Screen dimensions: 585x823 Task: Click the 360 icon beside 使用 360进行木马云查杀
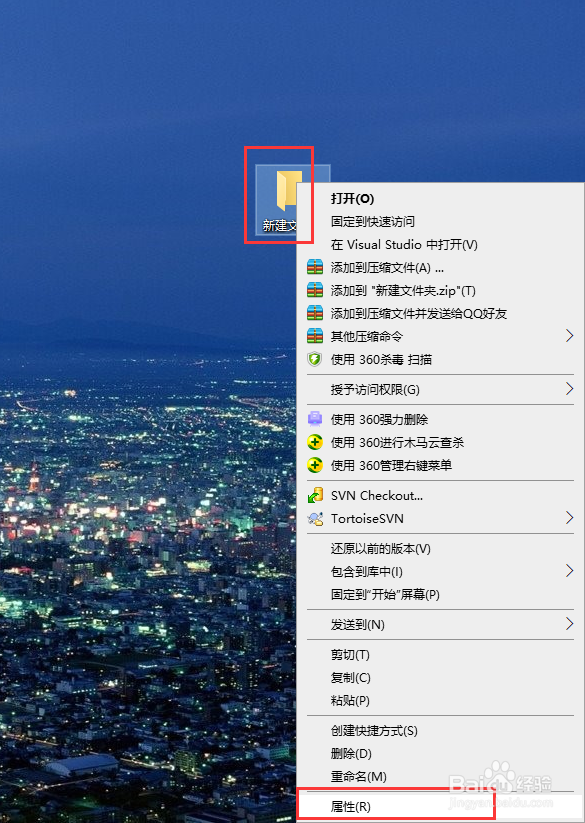315,442
